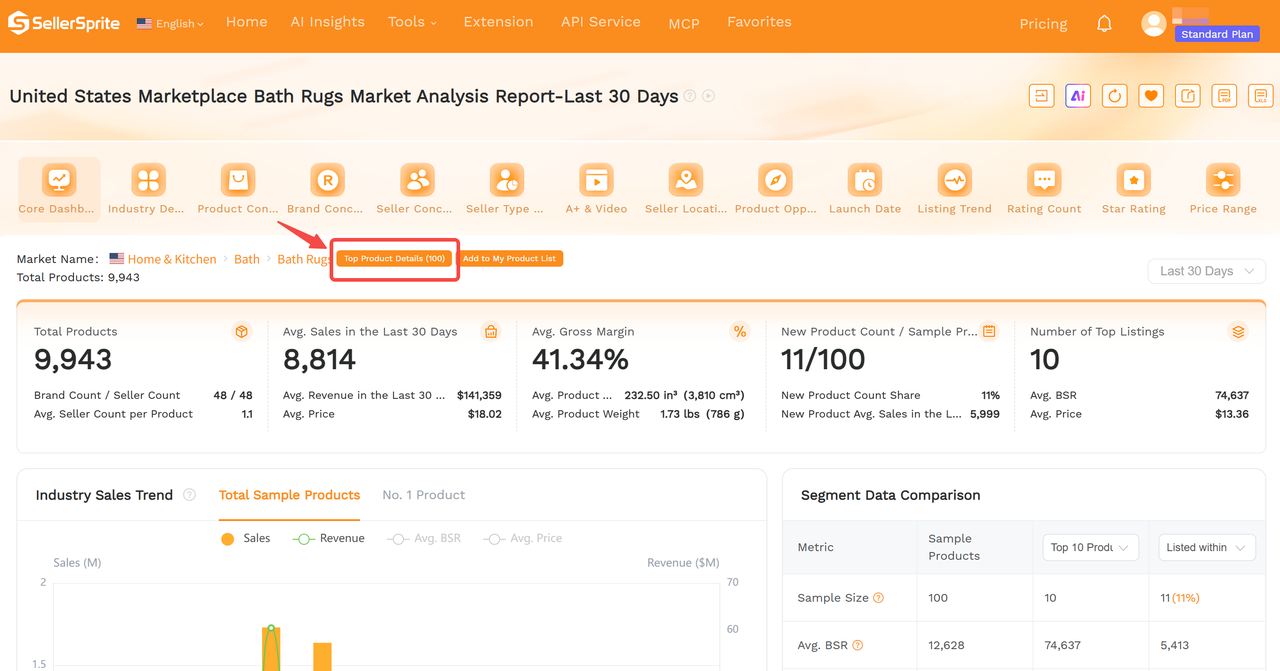The height and width of the screenshot is (671, 1280).
Task: Click the Total Products cube icon
Action: tap(241, 332)
